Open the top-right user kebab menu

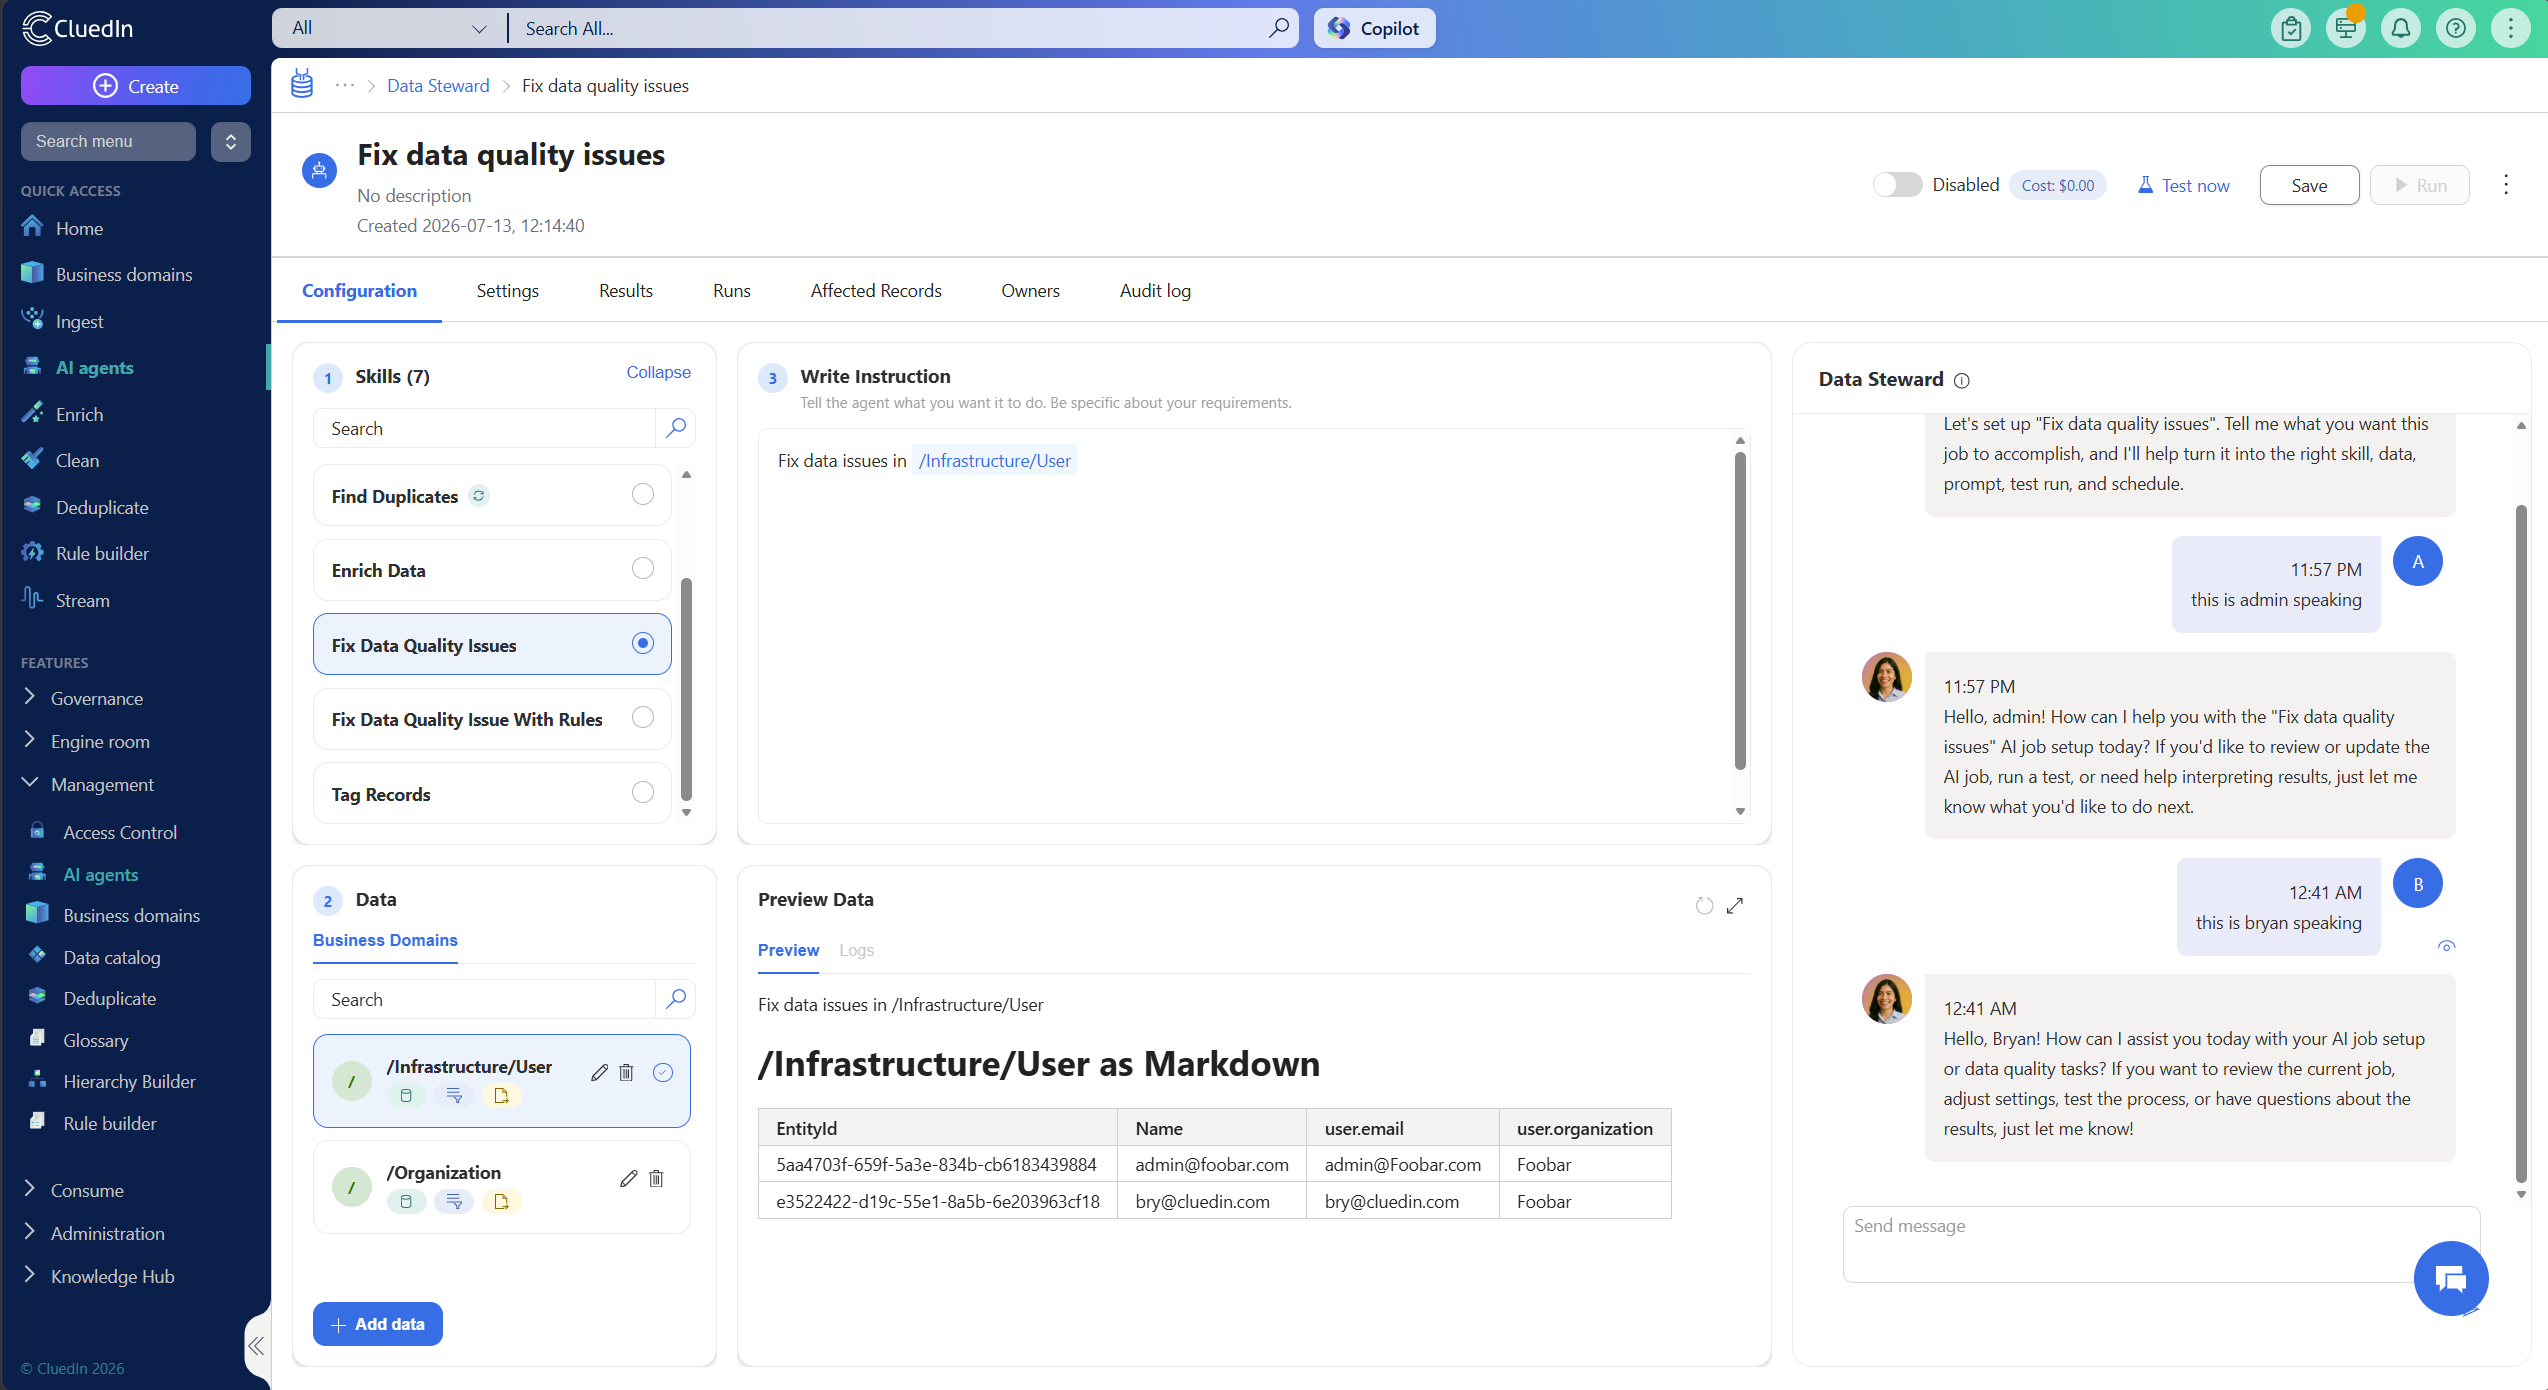point(2510,28)
